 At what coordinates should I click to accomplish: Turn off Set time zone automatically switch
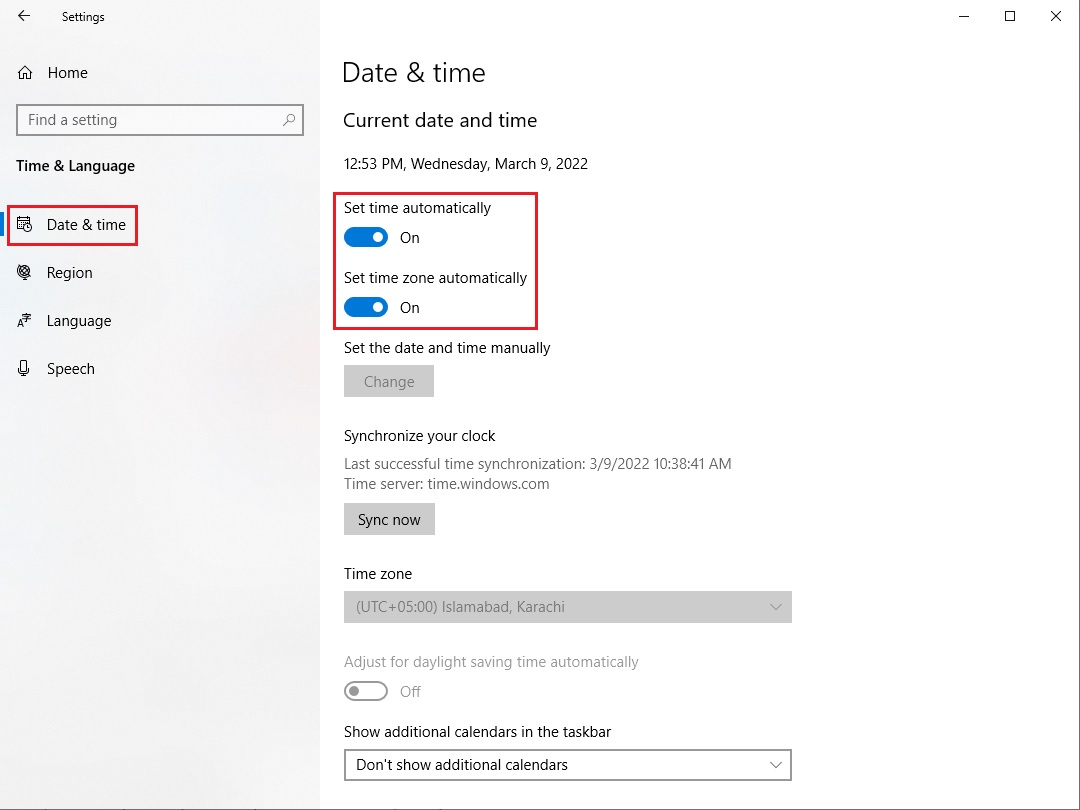[366, 307]
